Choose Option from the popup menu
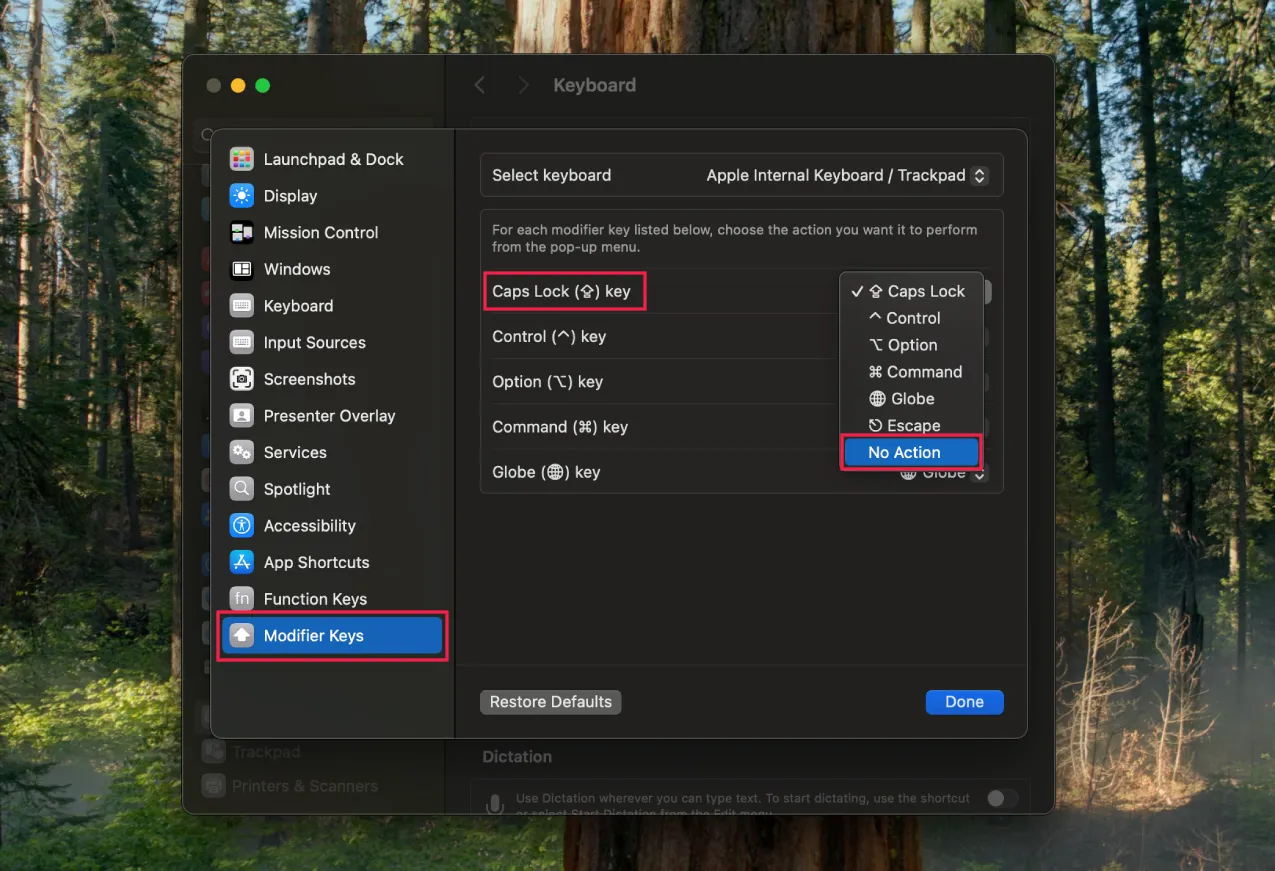The image size is (1275, 871). click(912, 345)
